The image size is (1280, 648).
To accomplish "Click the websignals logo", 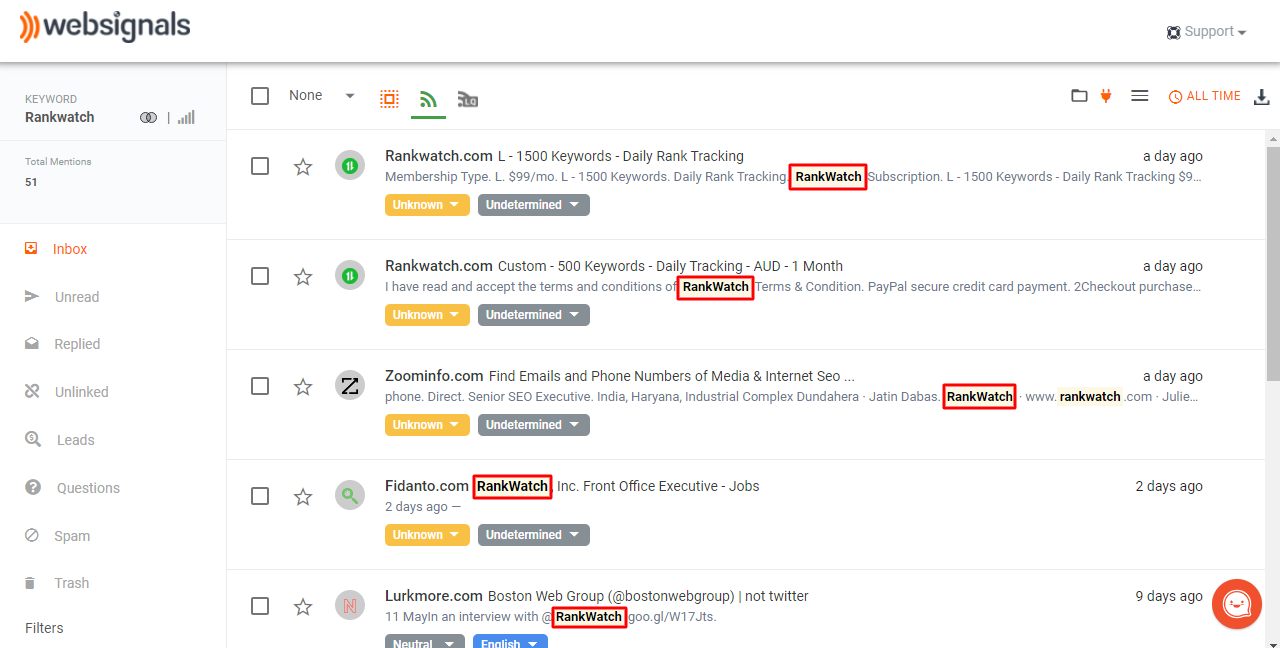I will tap(105, 26).
